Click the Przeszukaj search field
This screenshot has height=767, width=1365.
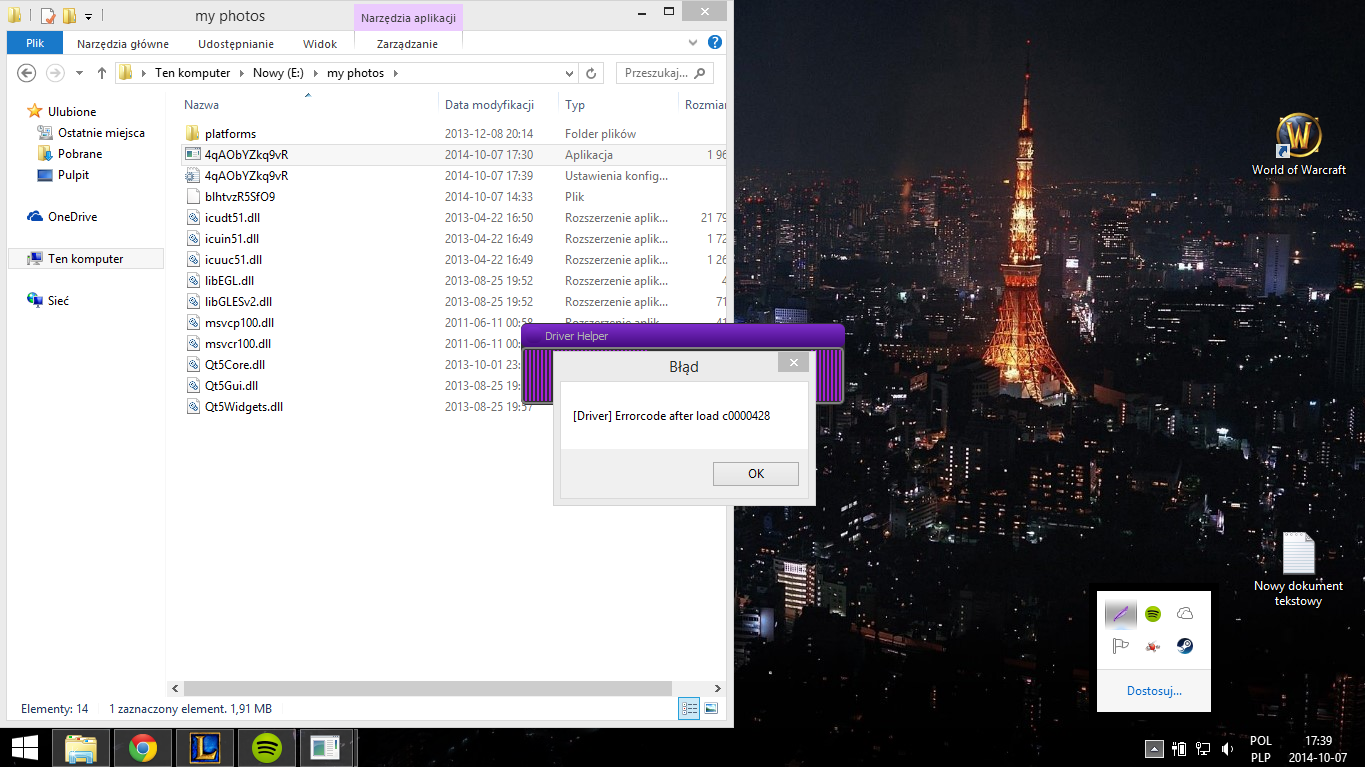pyautogui.click(x=664, y=73)
